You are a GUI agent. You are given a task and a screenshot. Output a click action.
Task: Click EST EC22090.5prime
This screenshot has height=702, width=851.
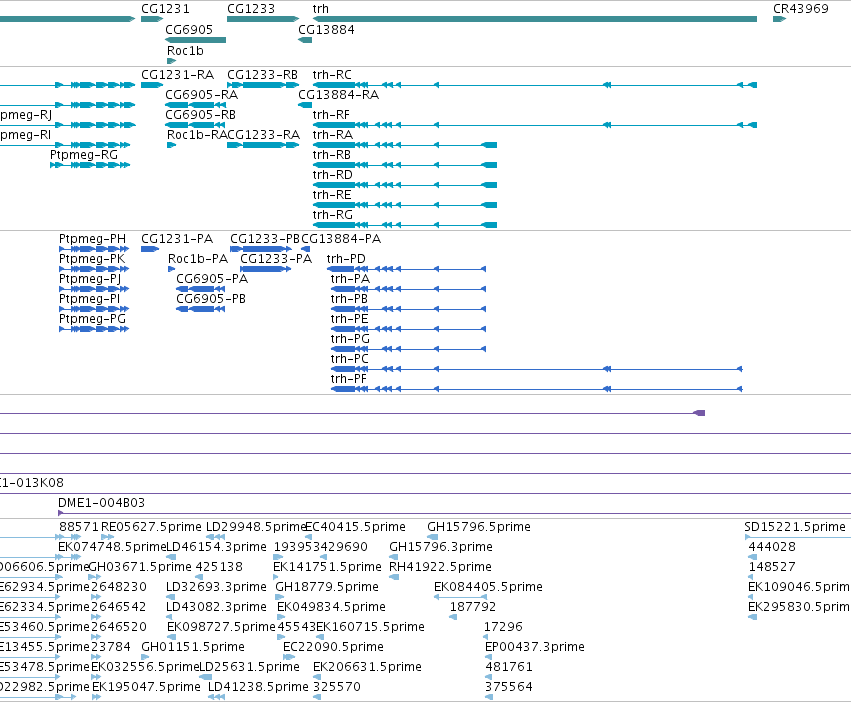tap(333, 647)
